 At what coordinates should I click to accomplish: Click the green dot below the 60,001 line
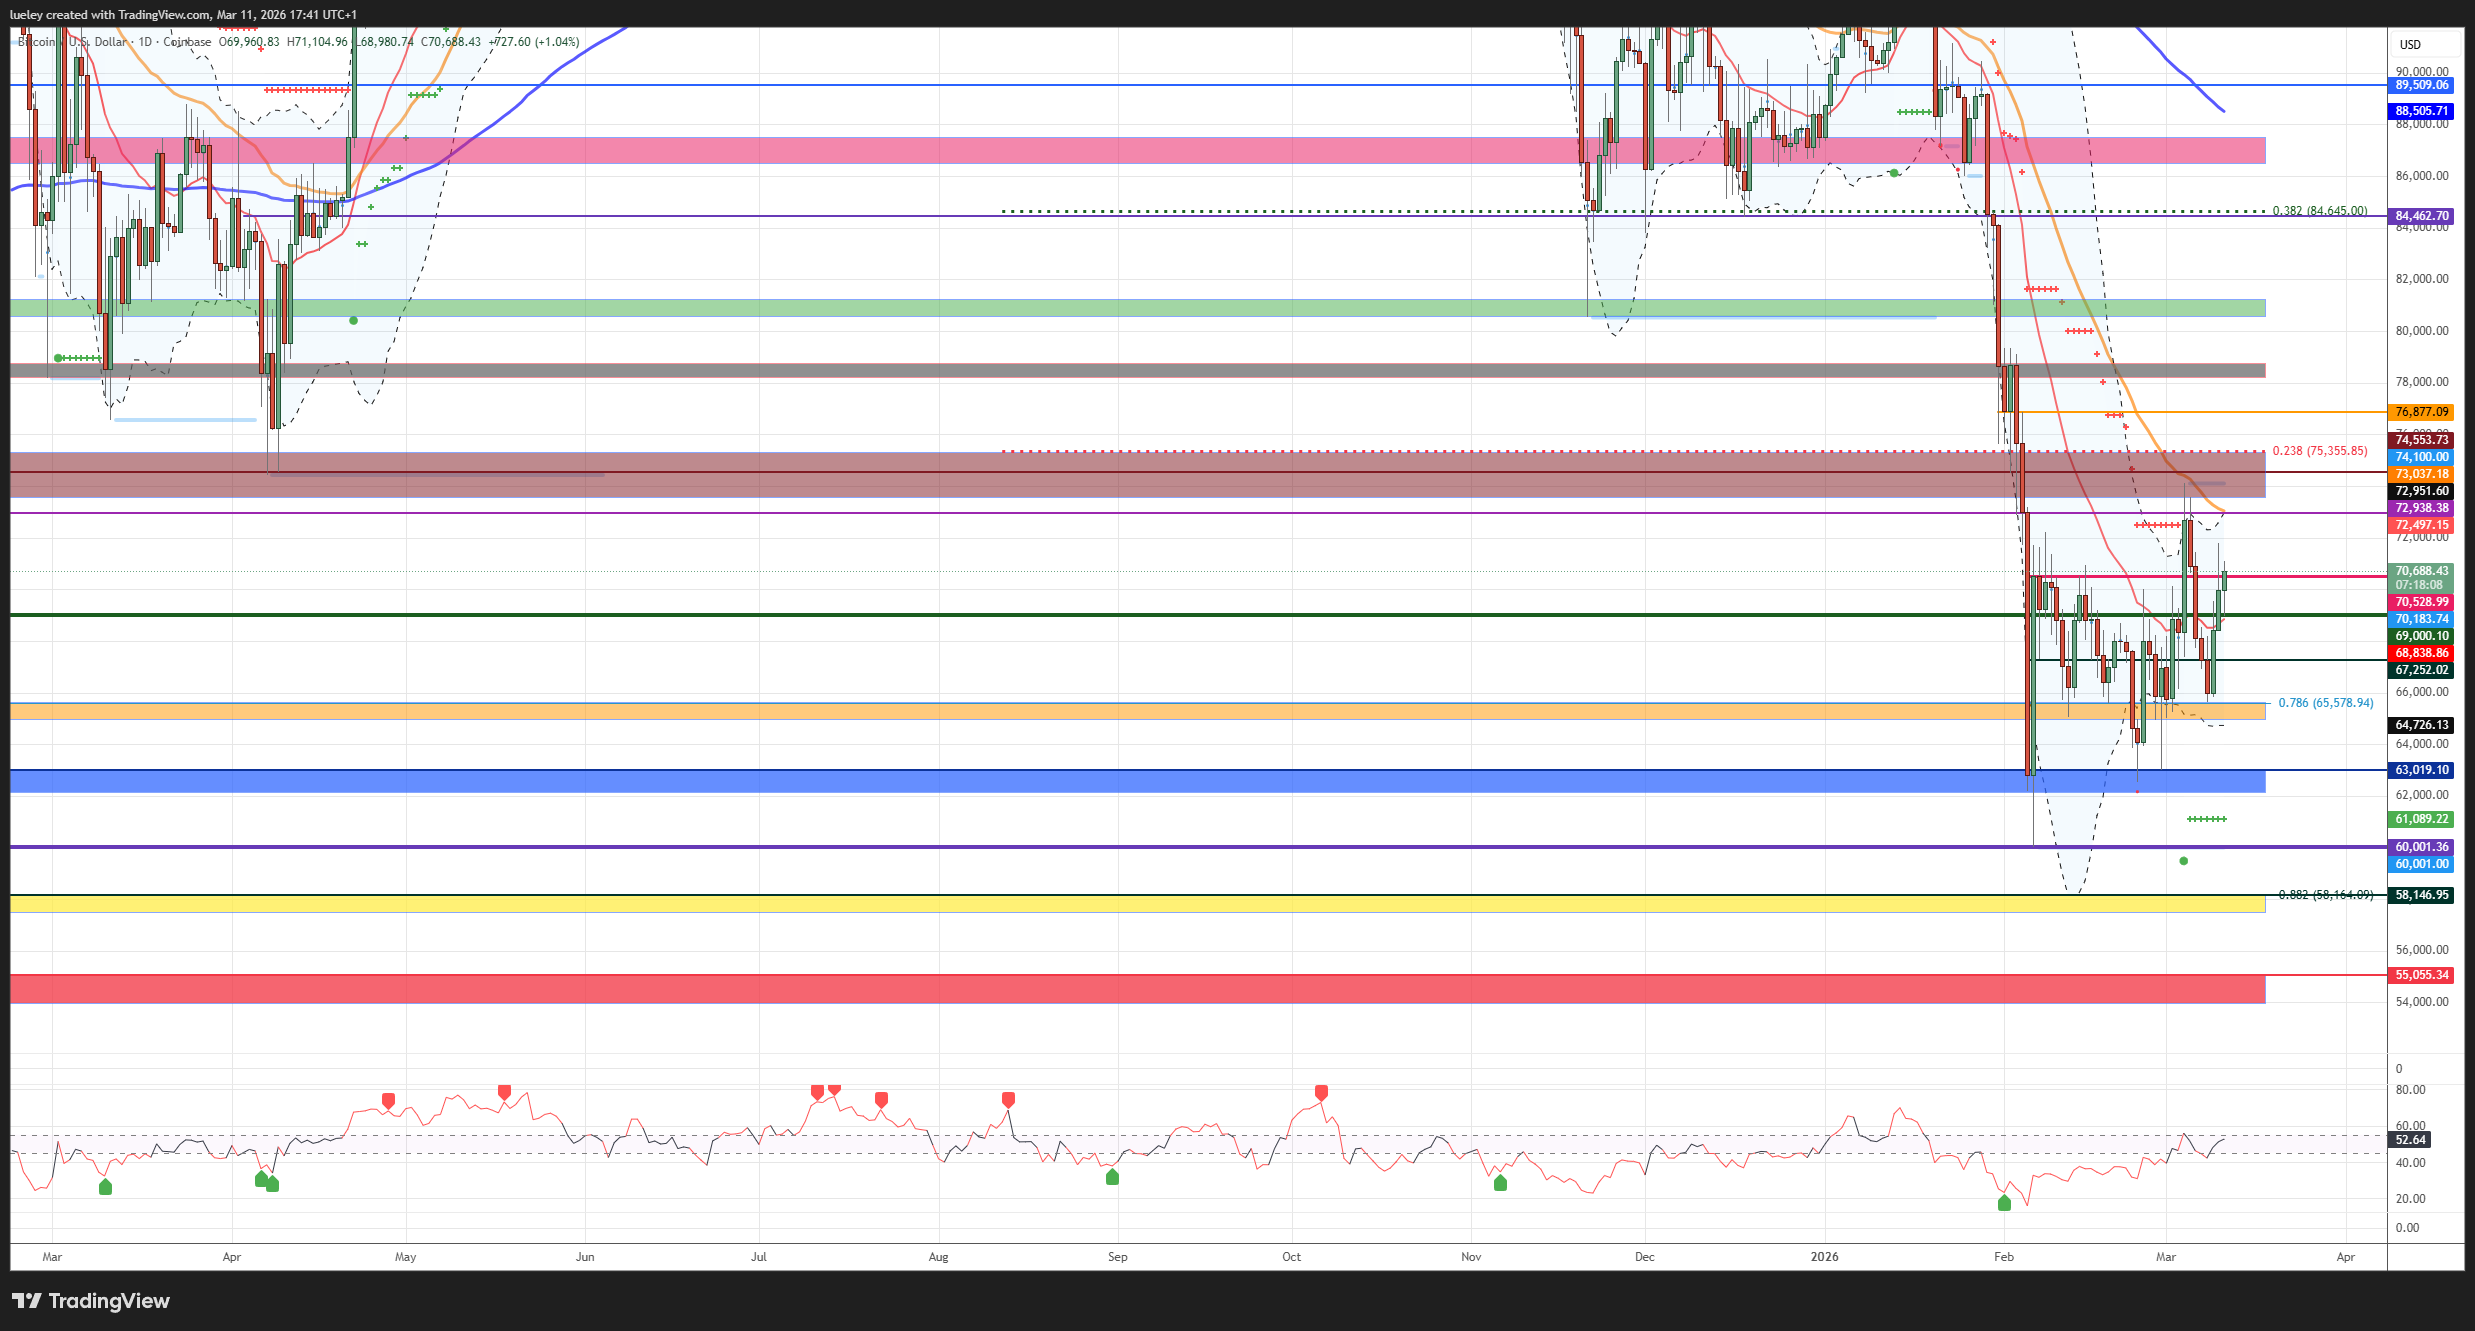2183,861
